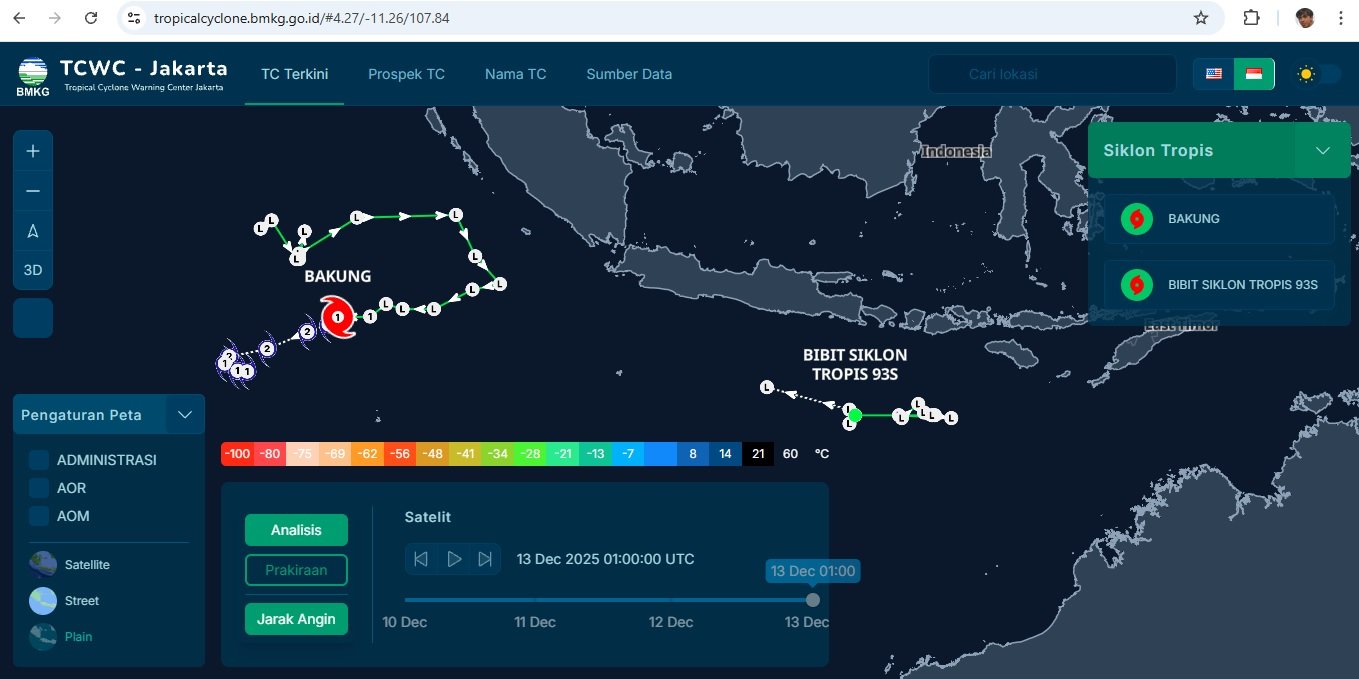Toggle the light/dark theme switch
This screenshot has width=1359, height=679.
click(1318, 74)
